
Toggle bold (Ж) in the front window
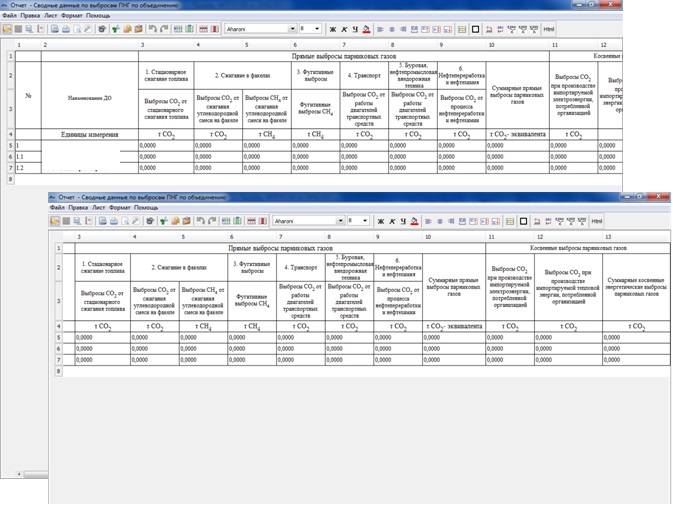[379, 220]
